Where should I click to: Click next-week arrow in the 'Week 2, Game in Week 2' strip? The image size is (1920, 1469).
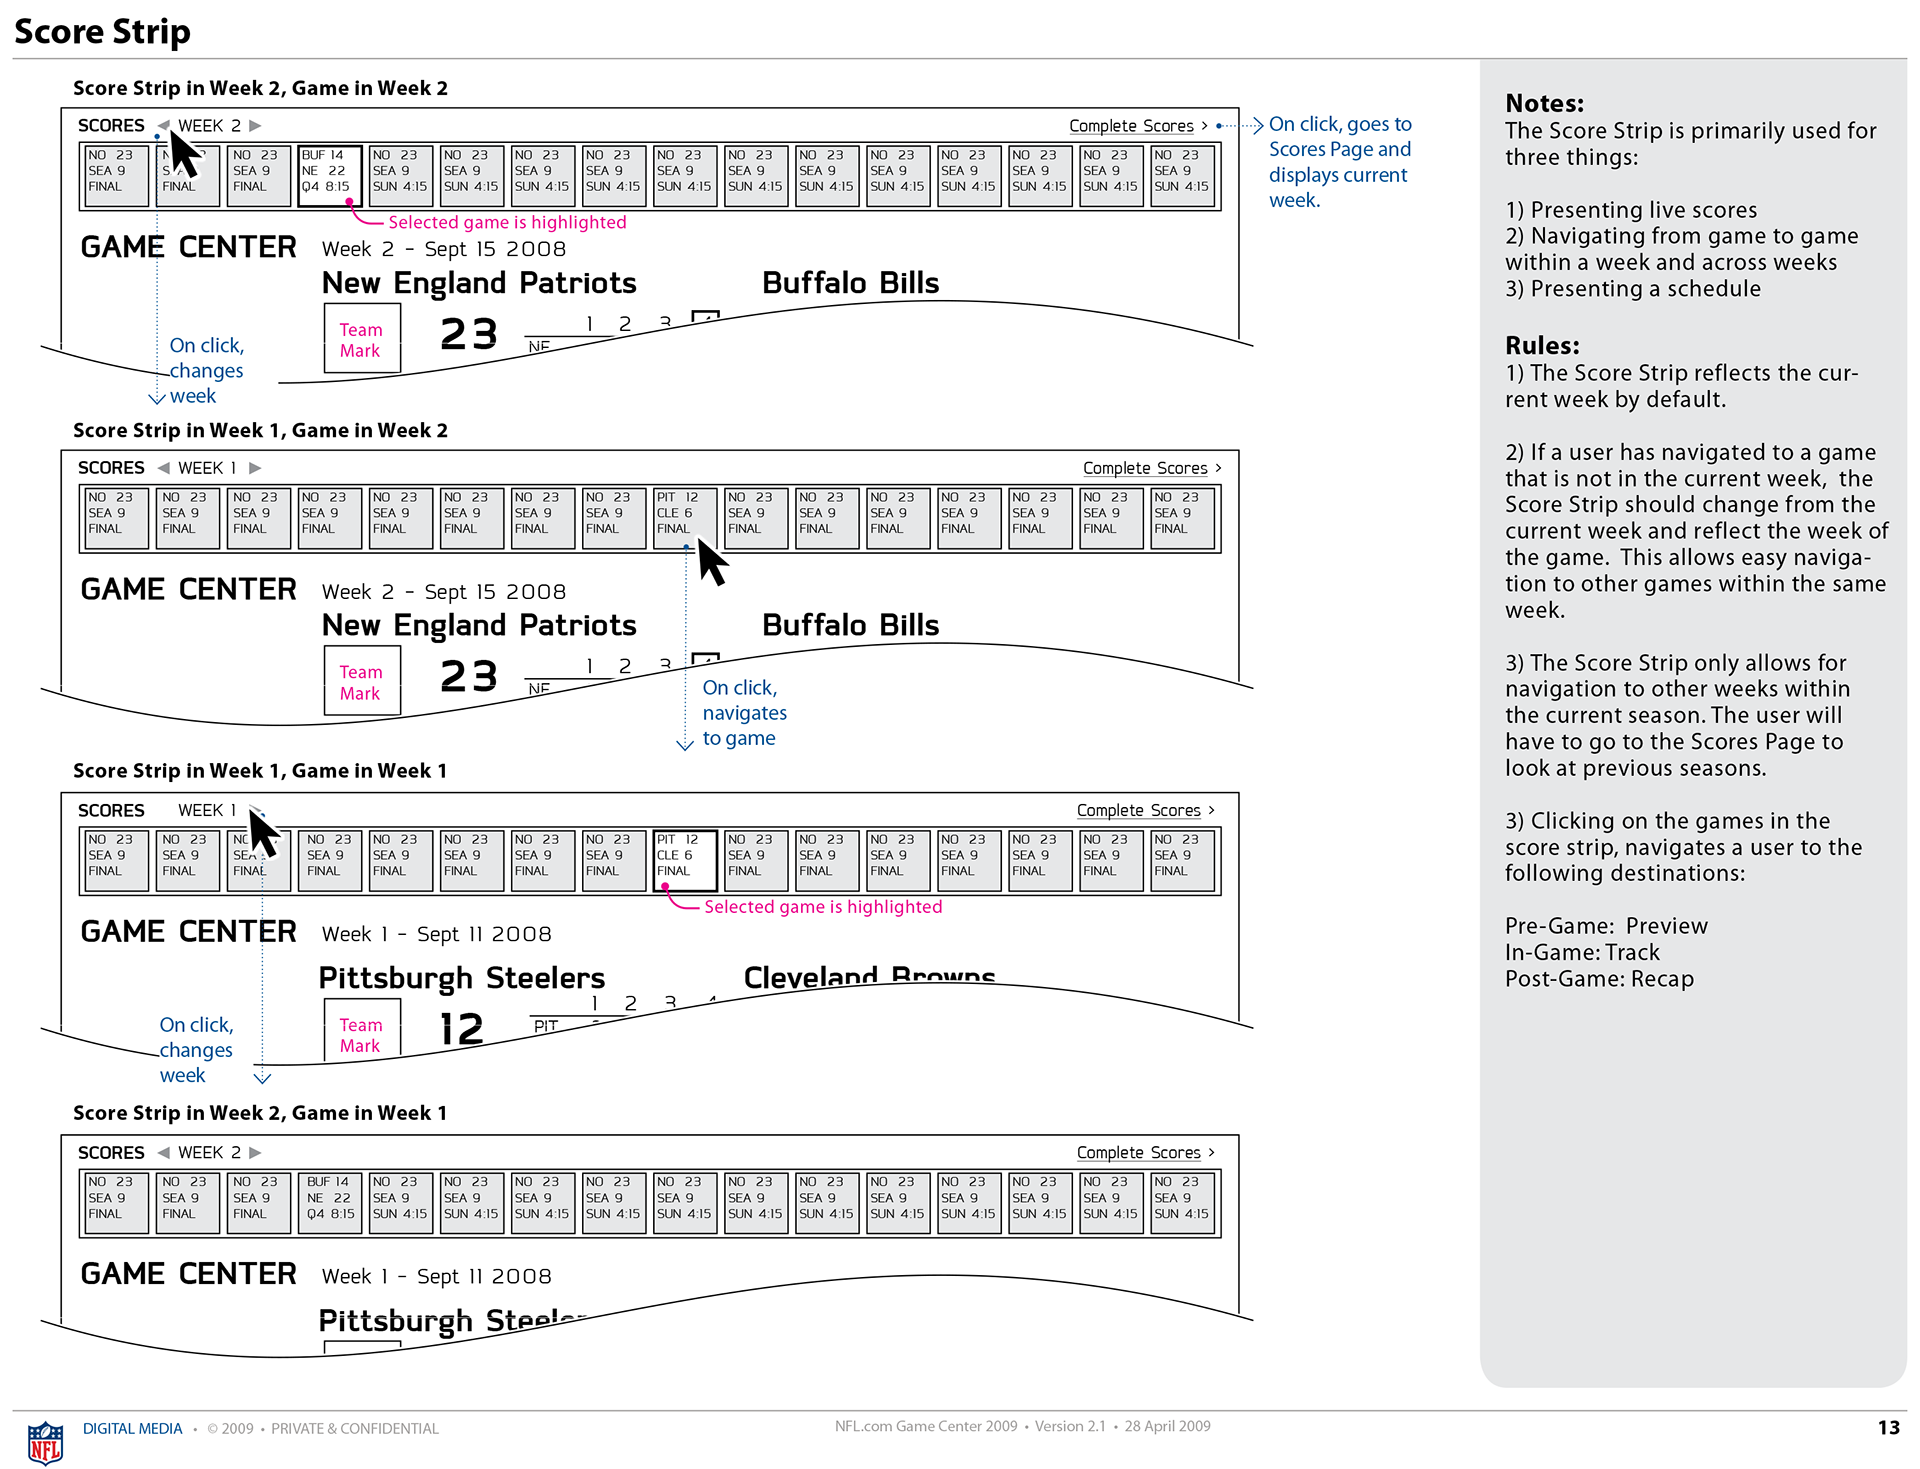[255, 126]
